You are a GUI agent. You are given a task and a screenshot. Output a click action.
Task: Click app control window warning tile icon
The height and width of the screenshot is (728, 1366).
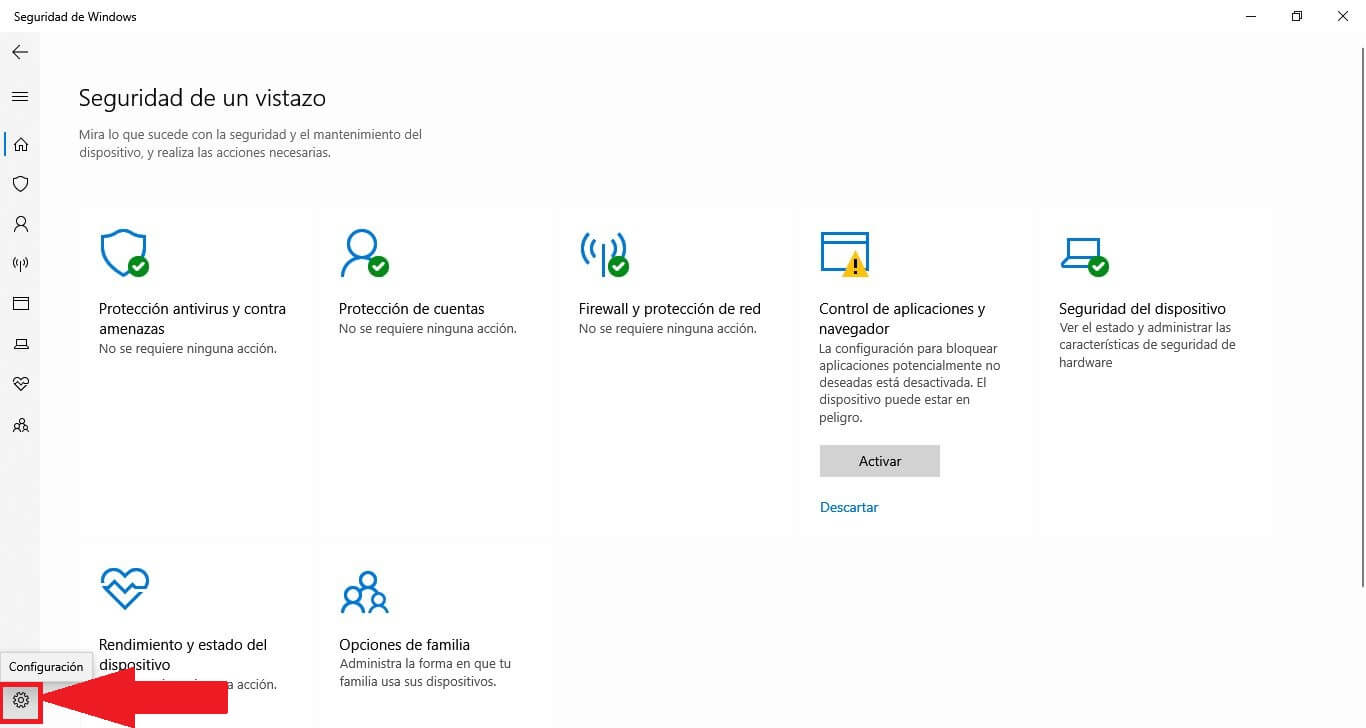845,254
